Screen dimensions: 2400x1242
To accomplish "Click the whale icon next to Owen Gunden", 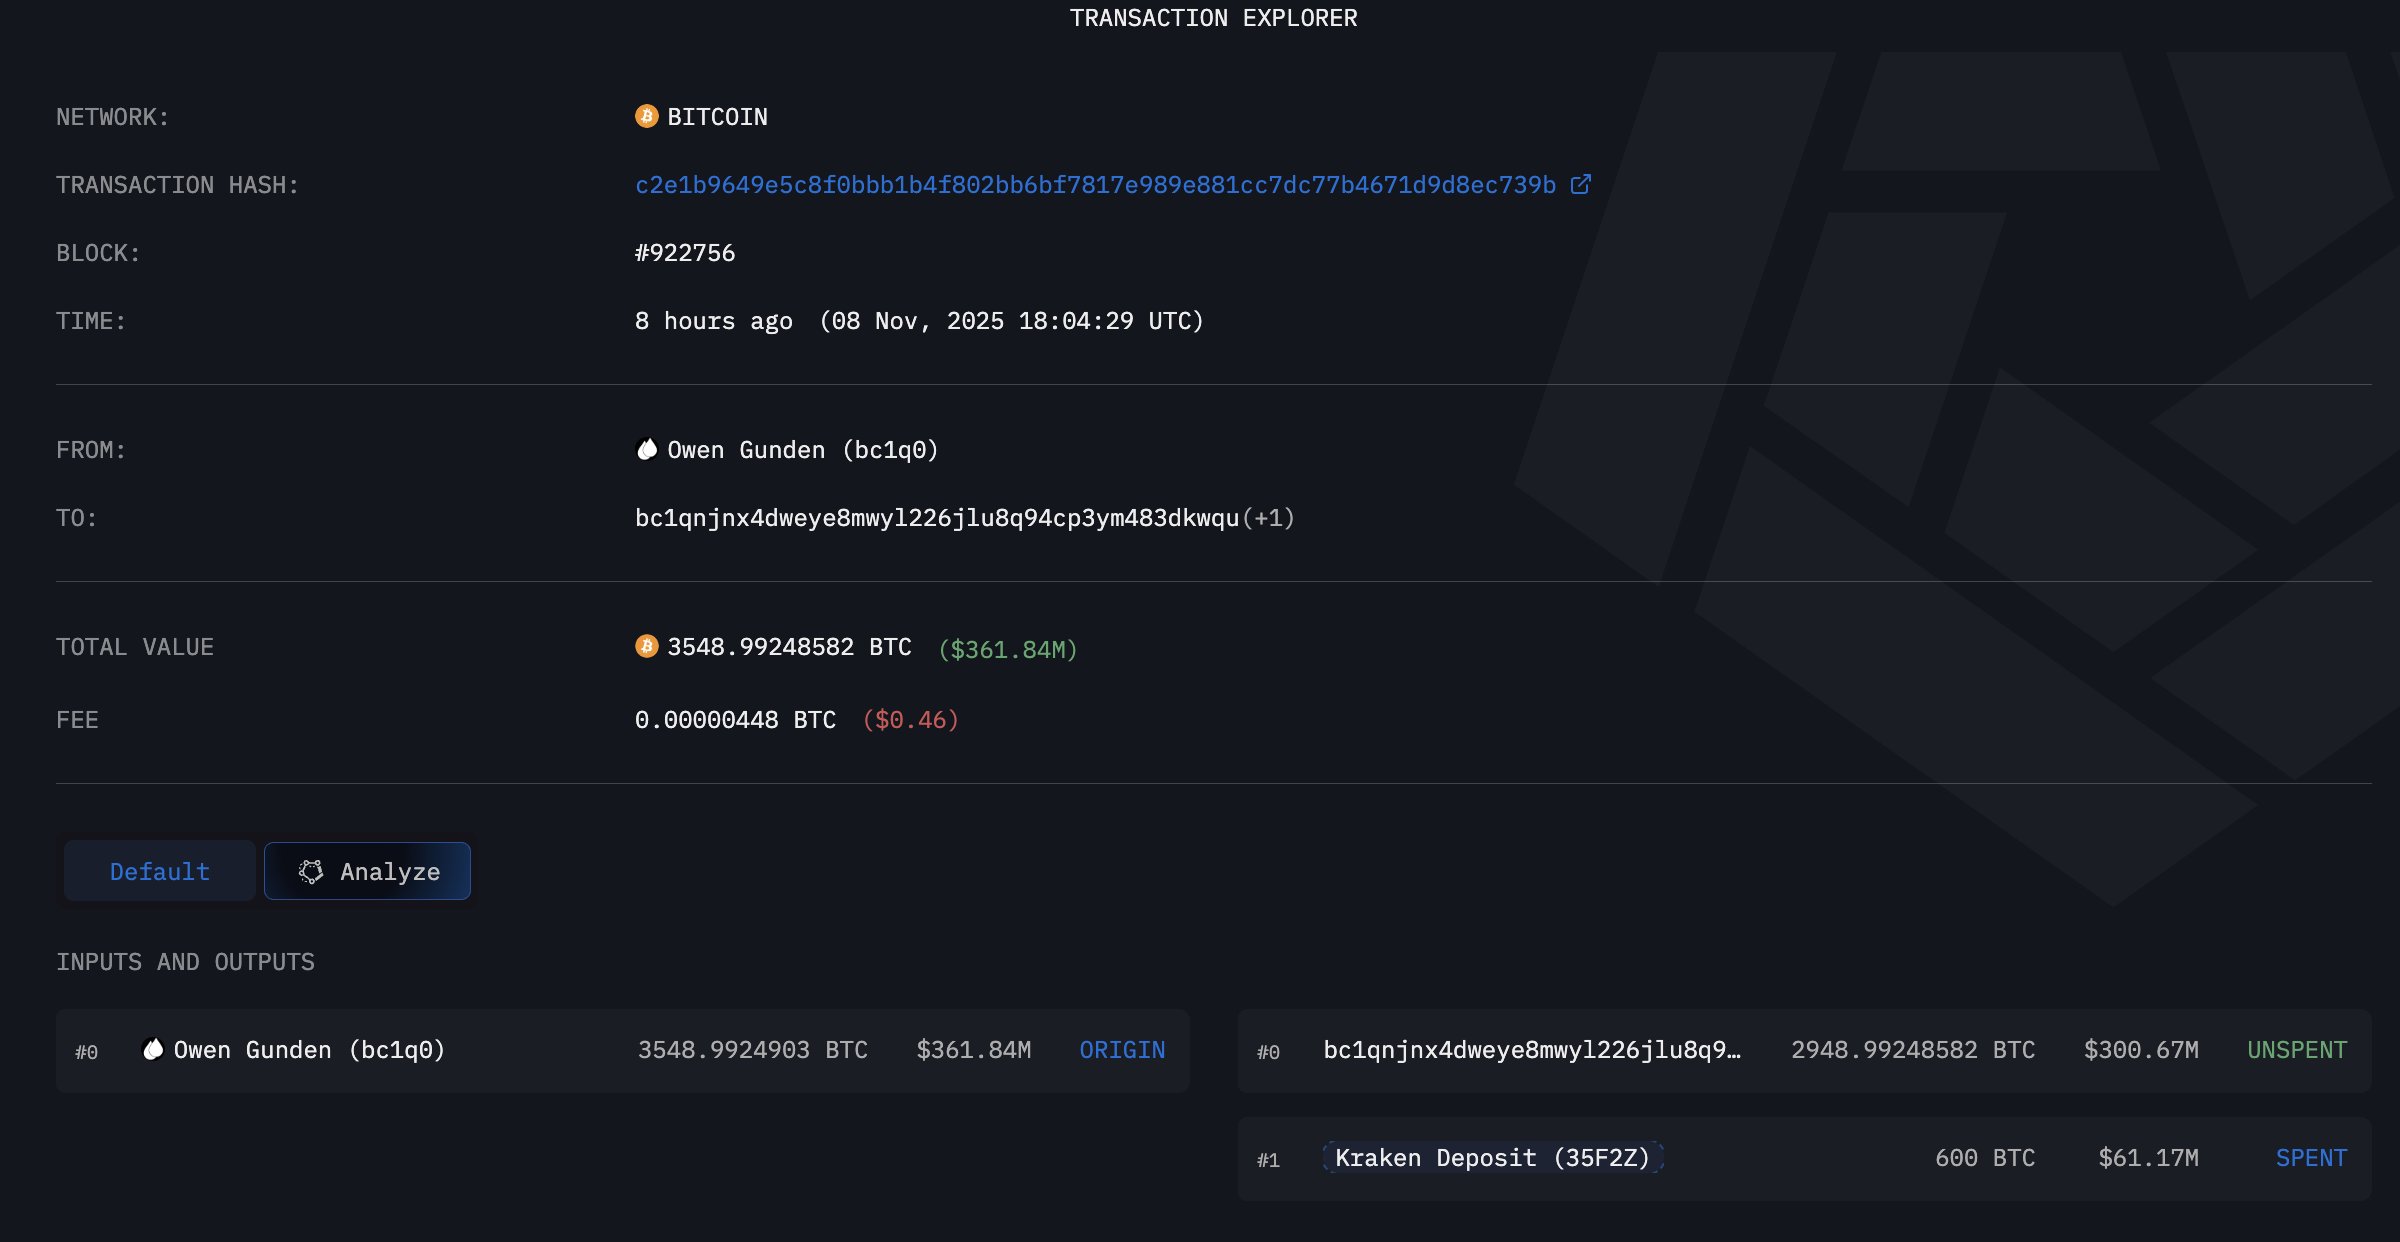I will pos(646,449).
